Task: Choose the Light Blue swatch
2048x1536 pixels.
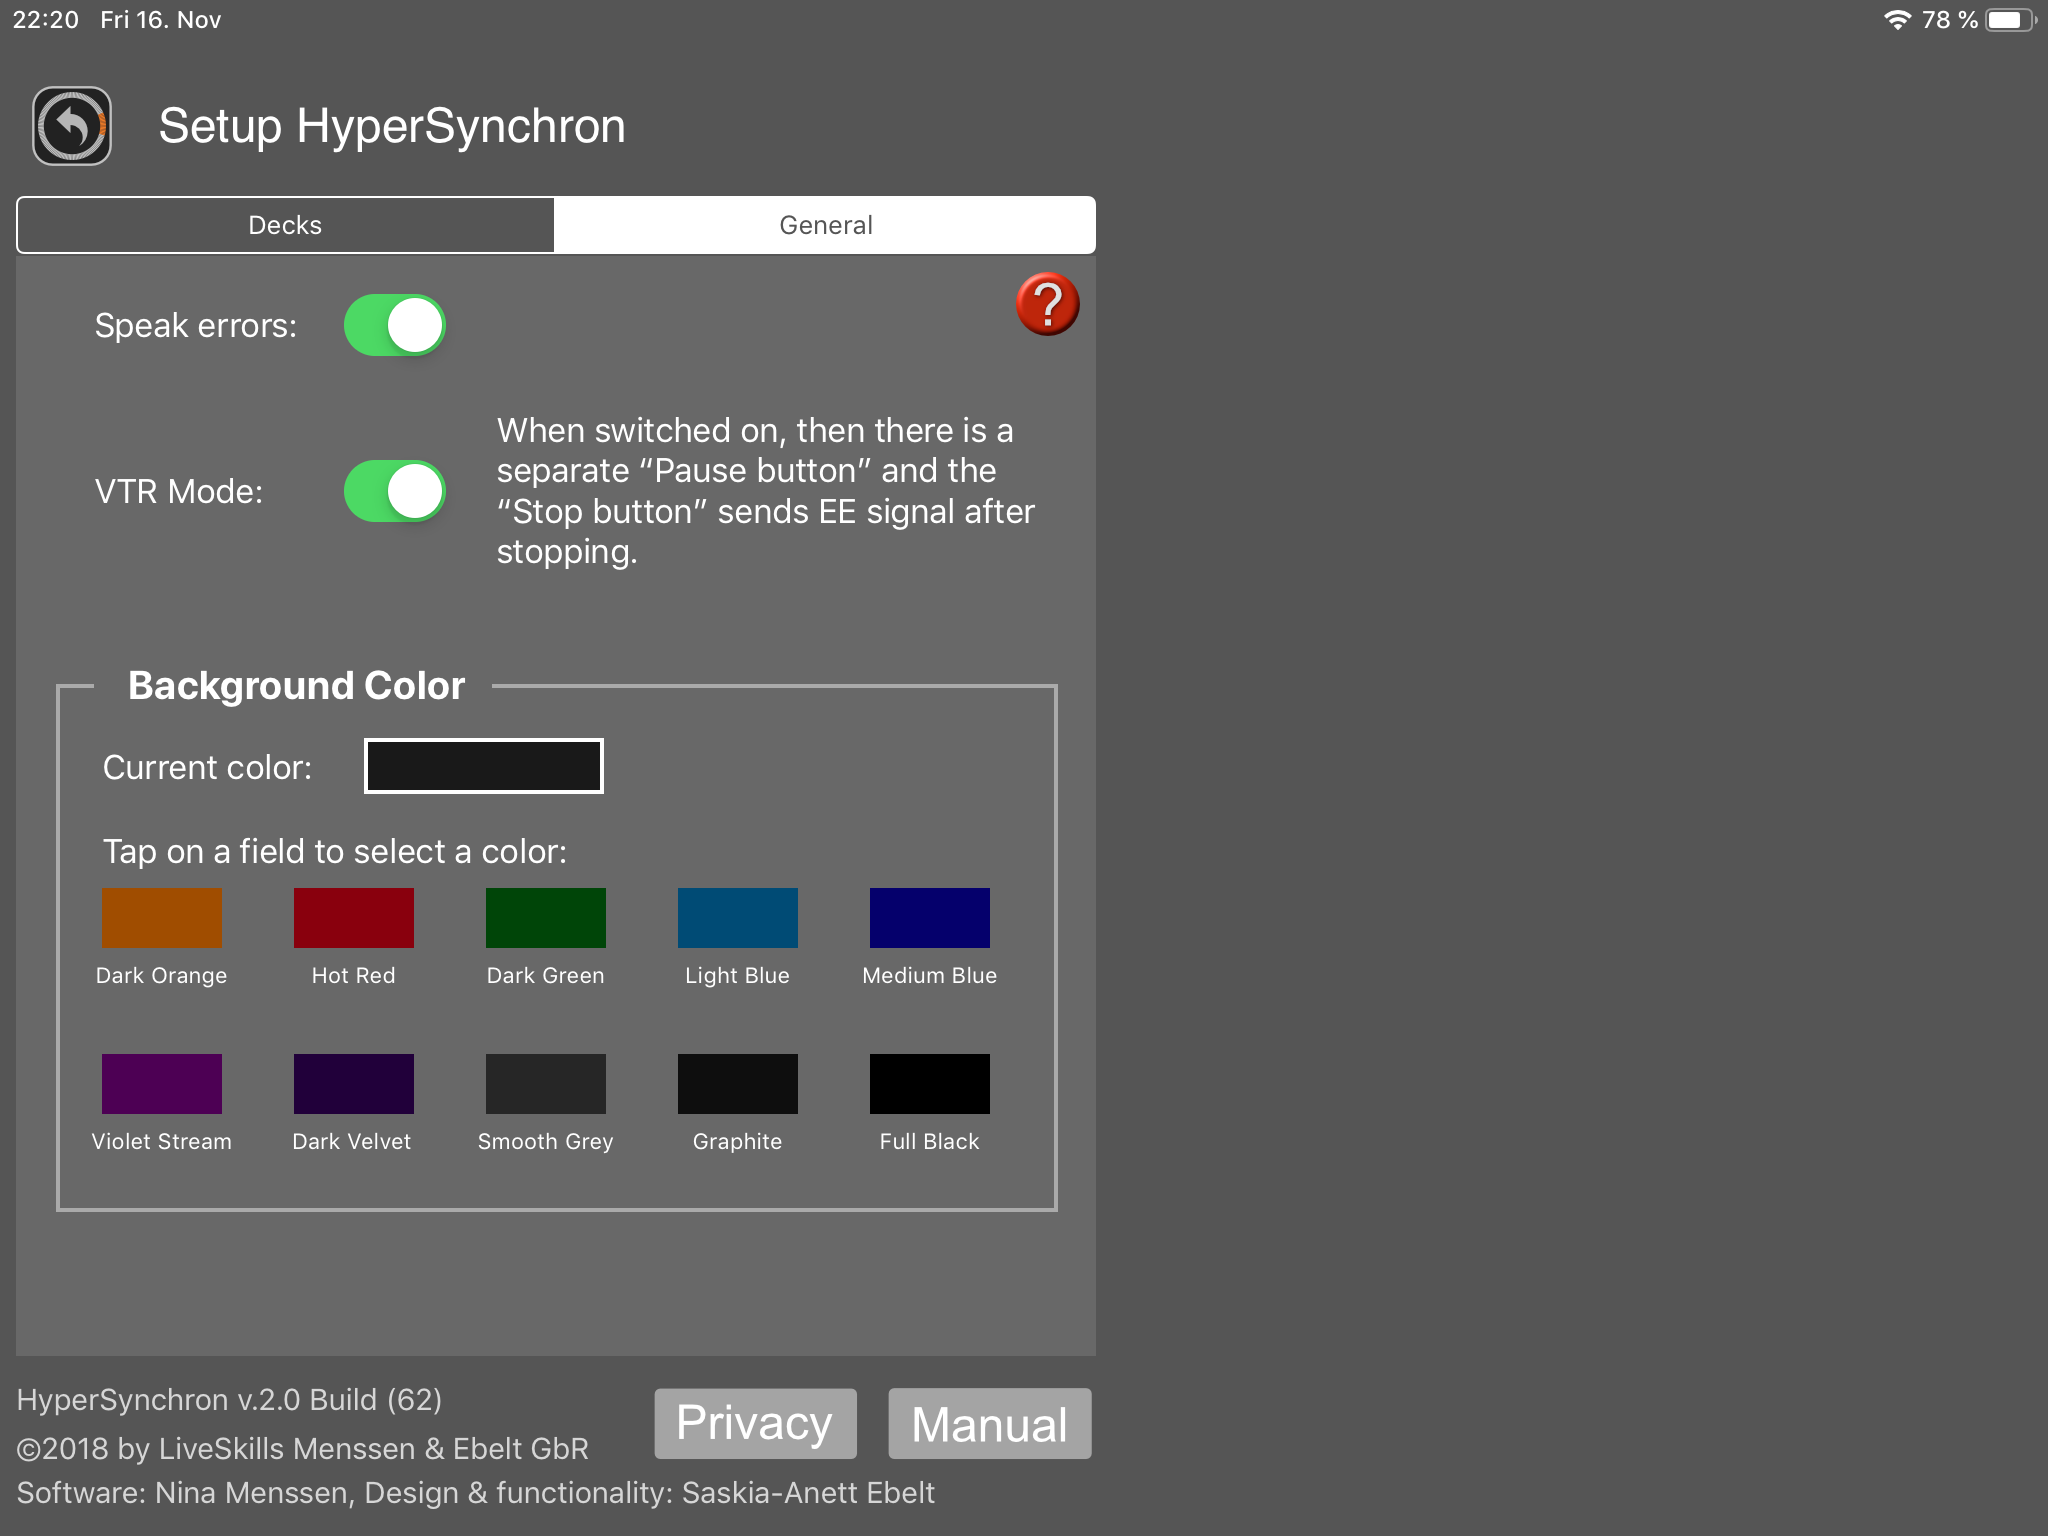Action: coord(738,918)
